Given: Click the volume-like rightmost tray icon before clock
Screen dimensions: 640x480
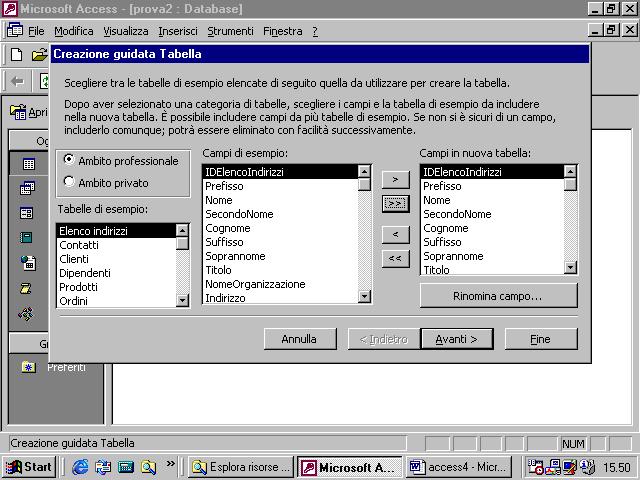Looking at the screenshot, I should 588,467.
